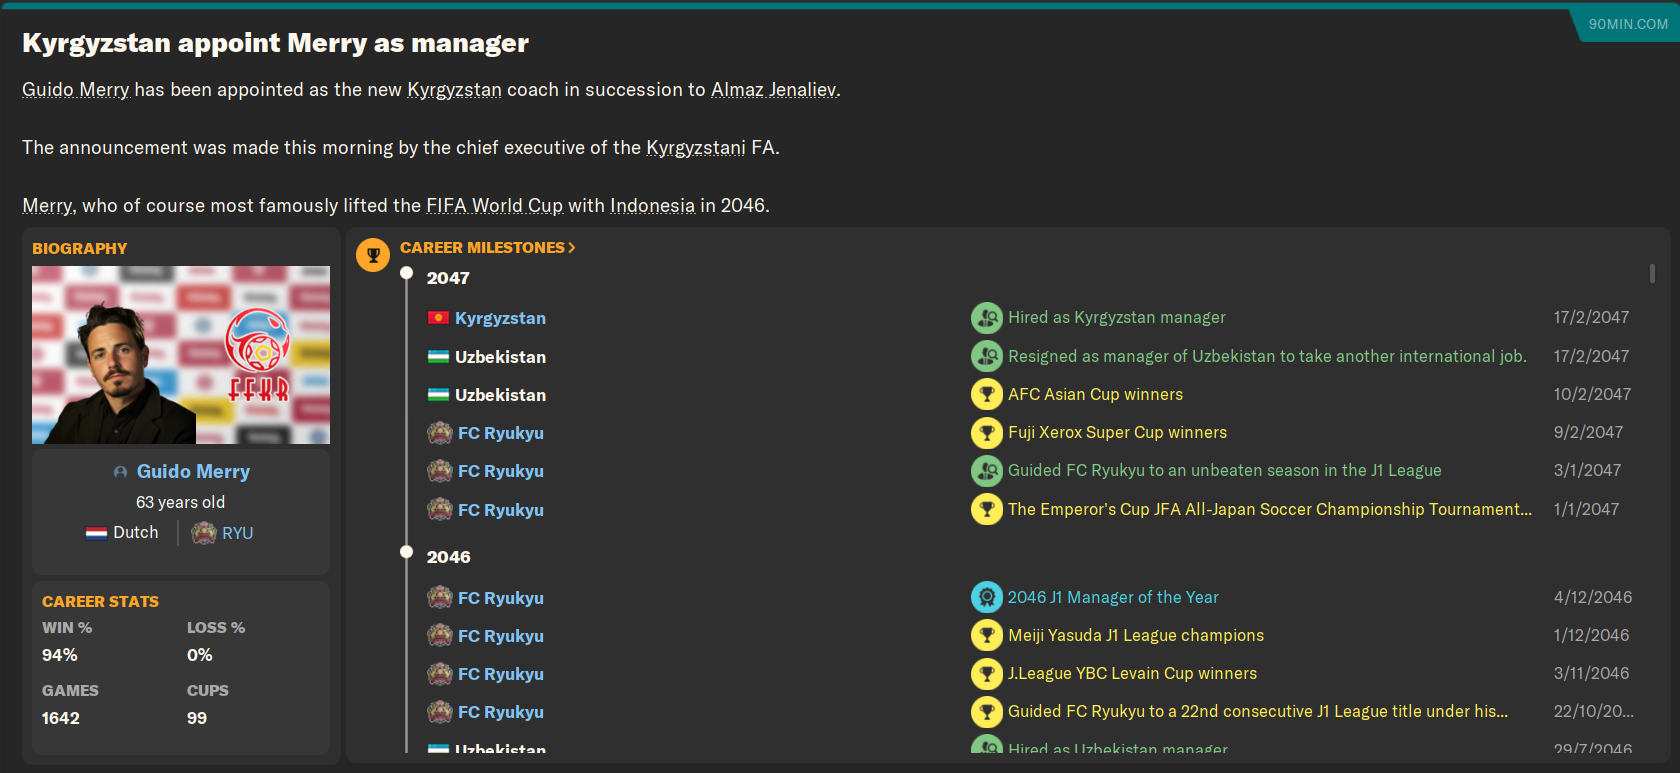Select Kyrgyzstan team name in 2047 milestones
Screen dimensions: 1680x773
click(x=500, y=318)
